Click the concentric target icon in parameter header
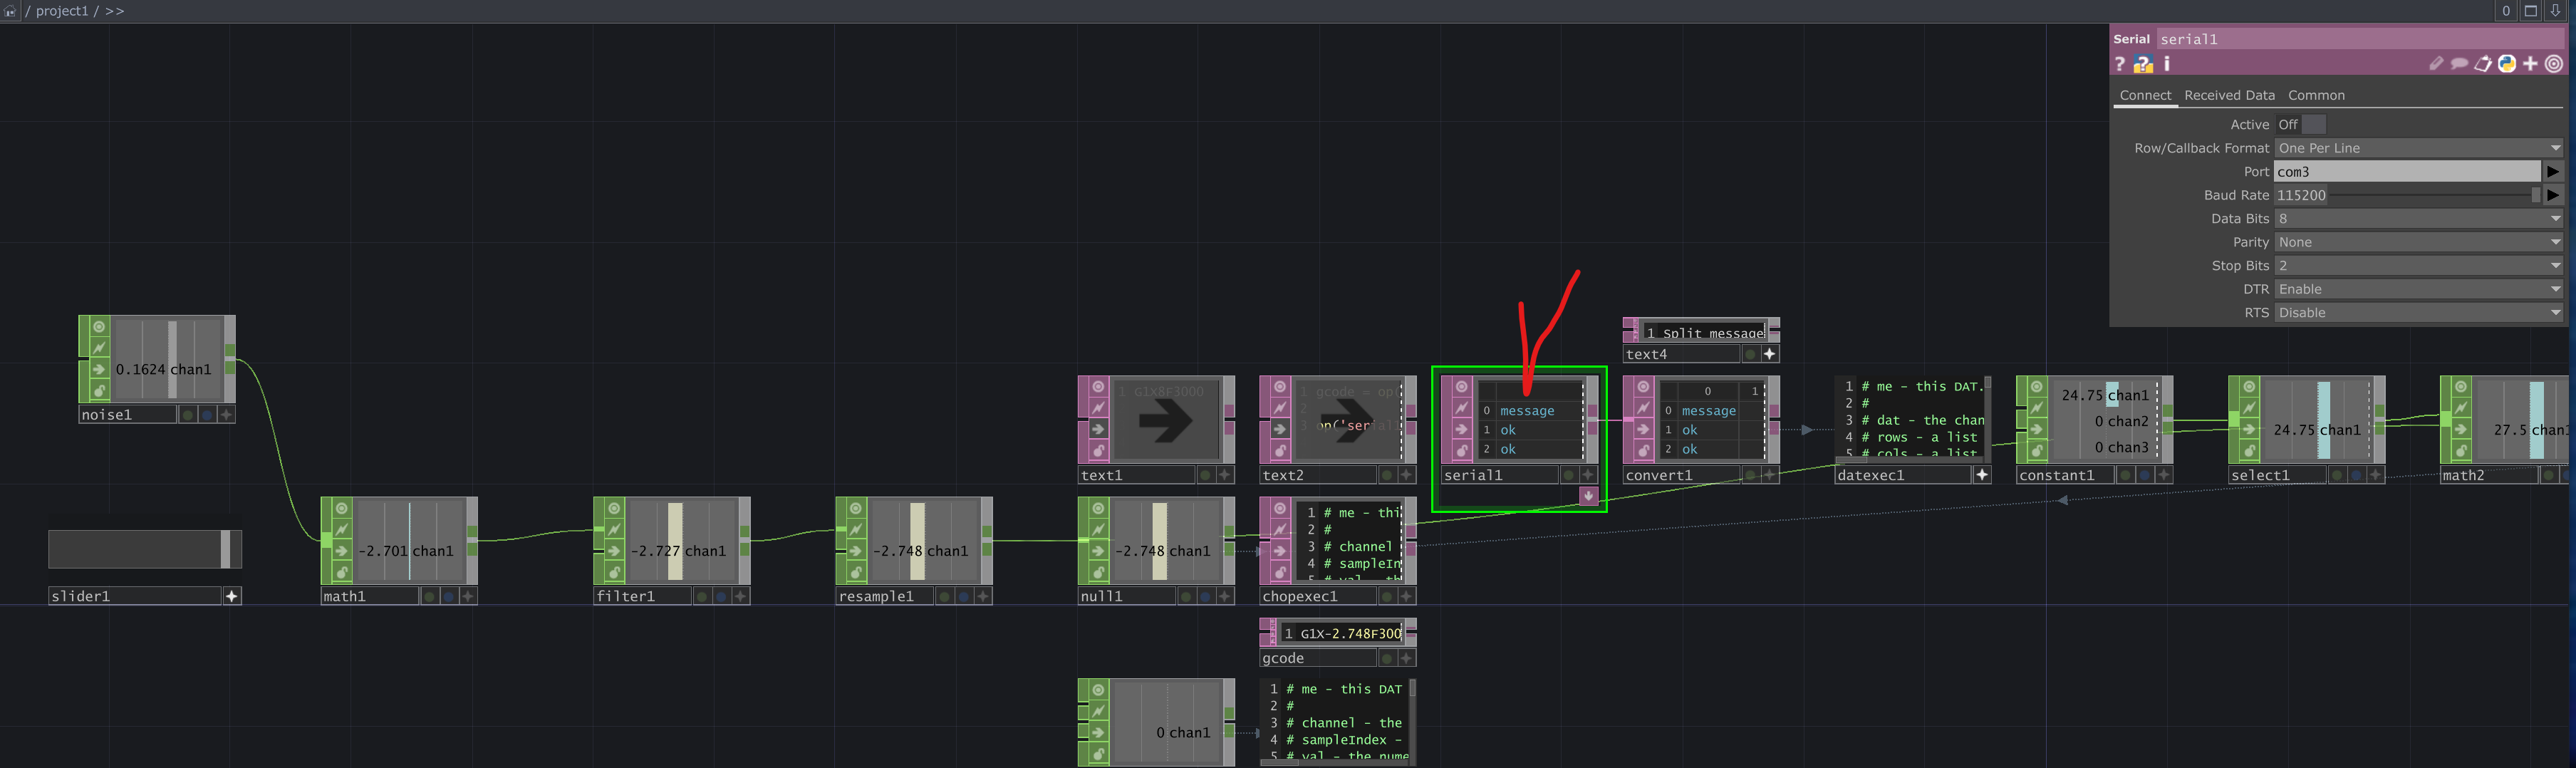The image size is (2576, 768). click(x=2554, y=64)
